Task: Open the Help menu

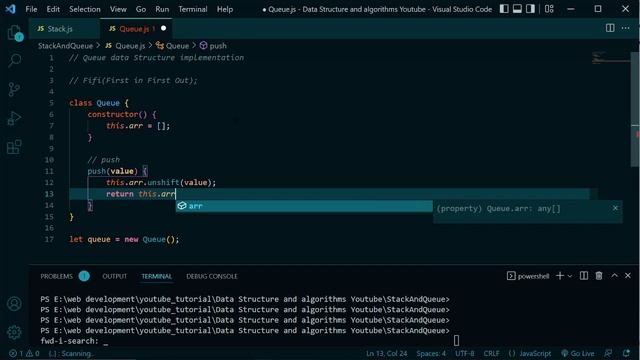Action: click(x=224, y=9)
